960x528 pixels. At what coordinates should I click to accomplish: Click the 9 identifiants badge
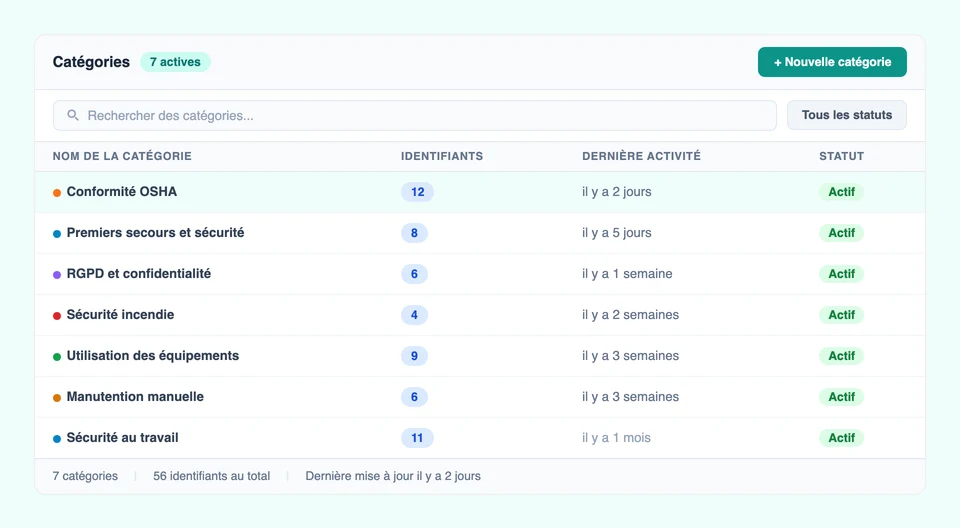[x=414, y=356]
